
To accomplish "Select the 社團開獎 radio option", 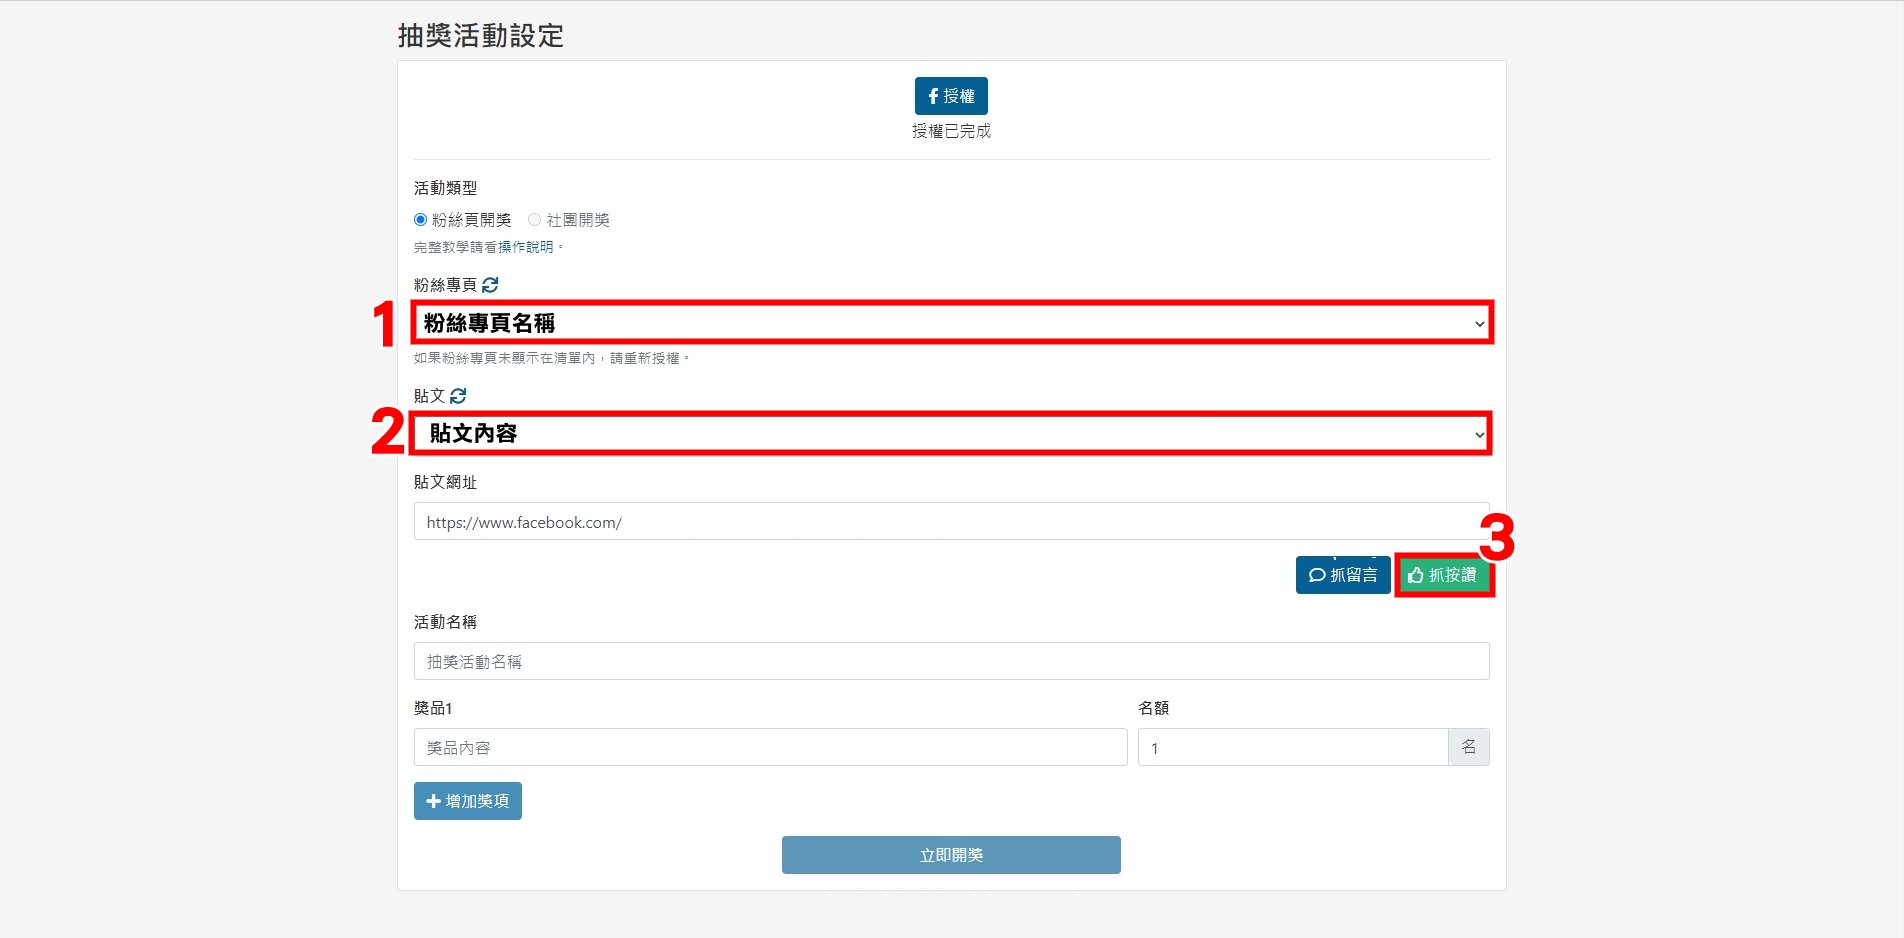I will click(535, 220).
